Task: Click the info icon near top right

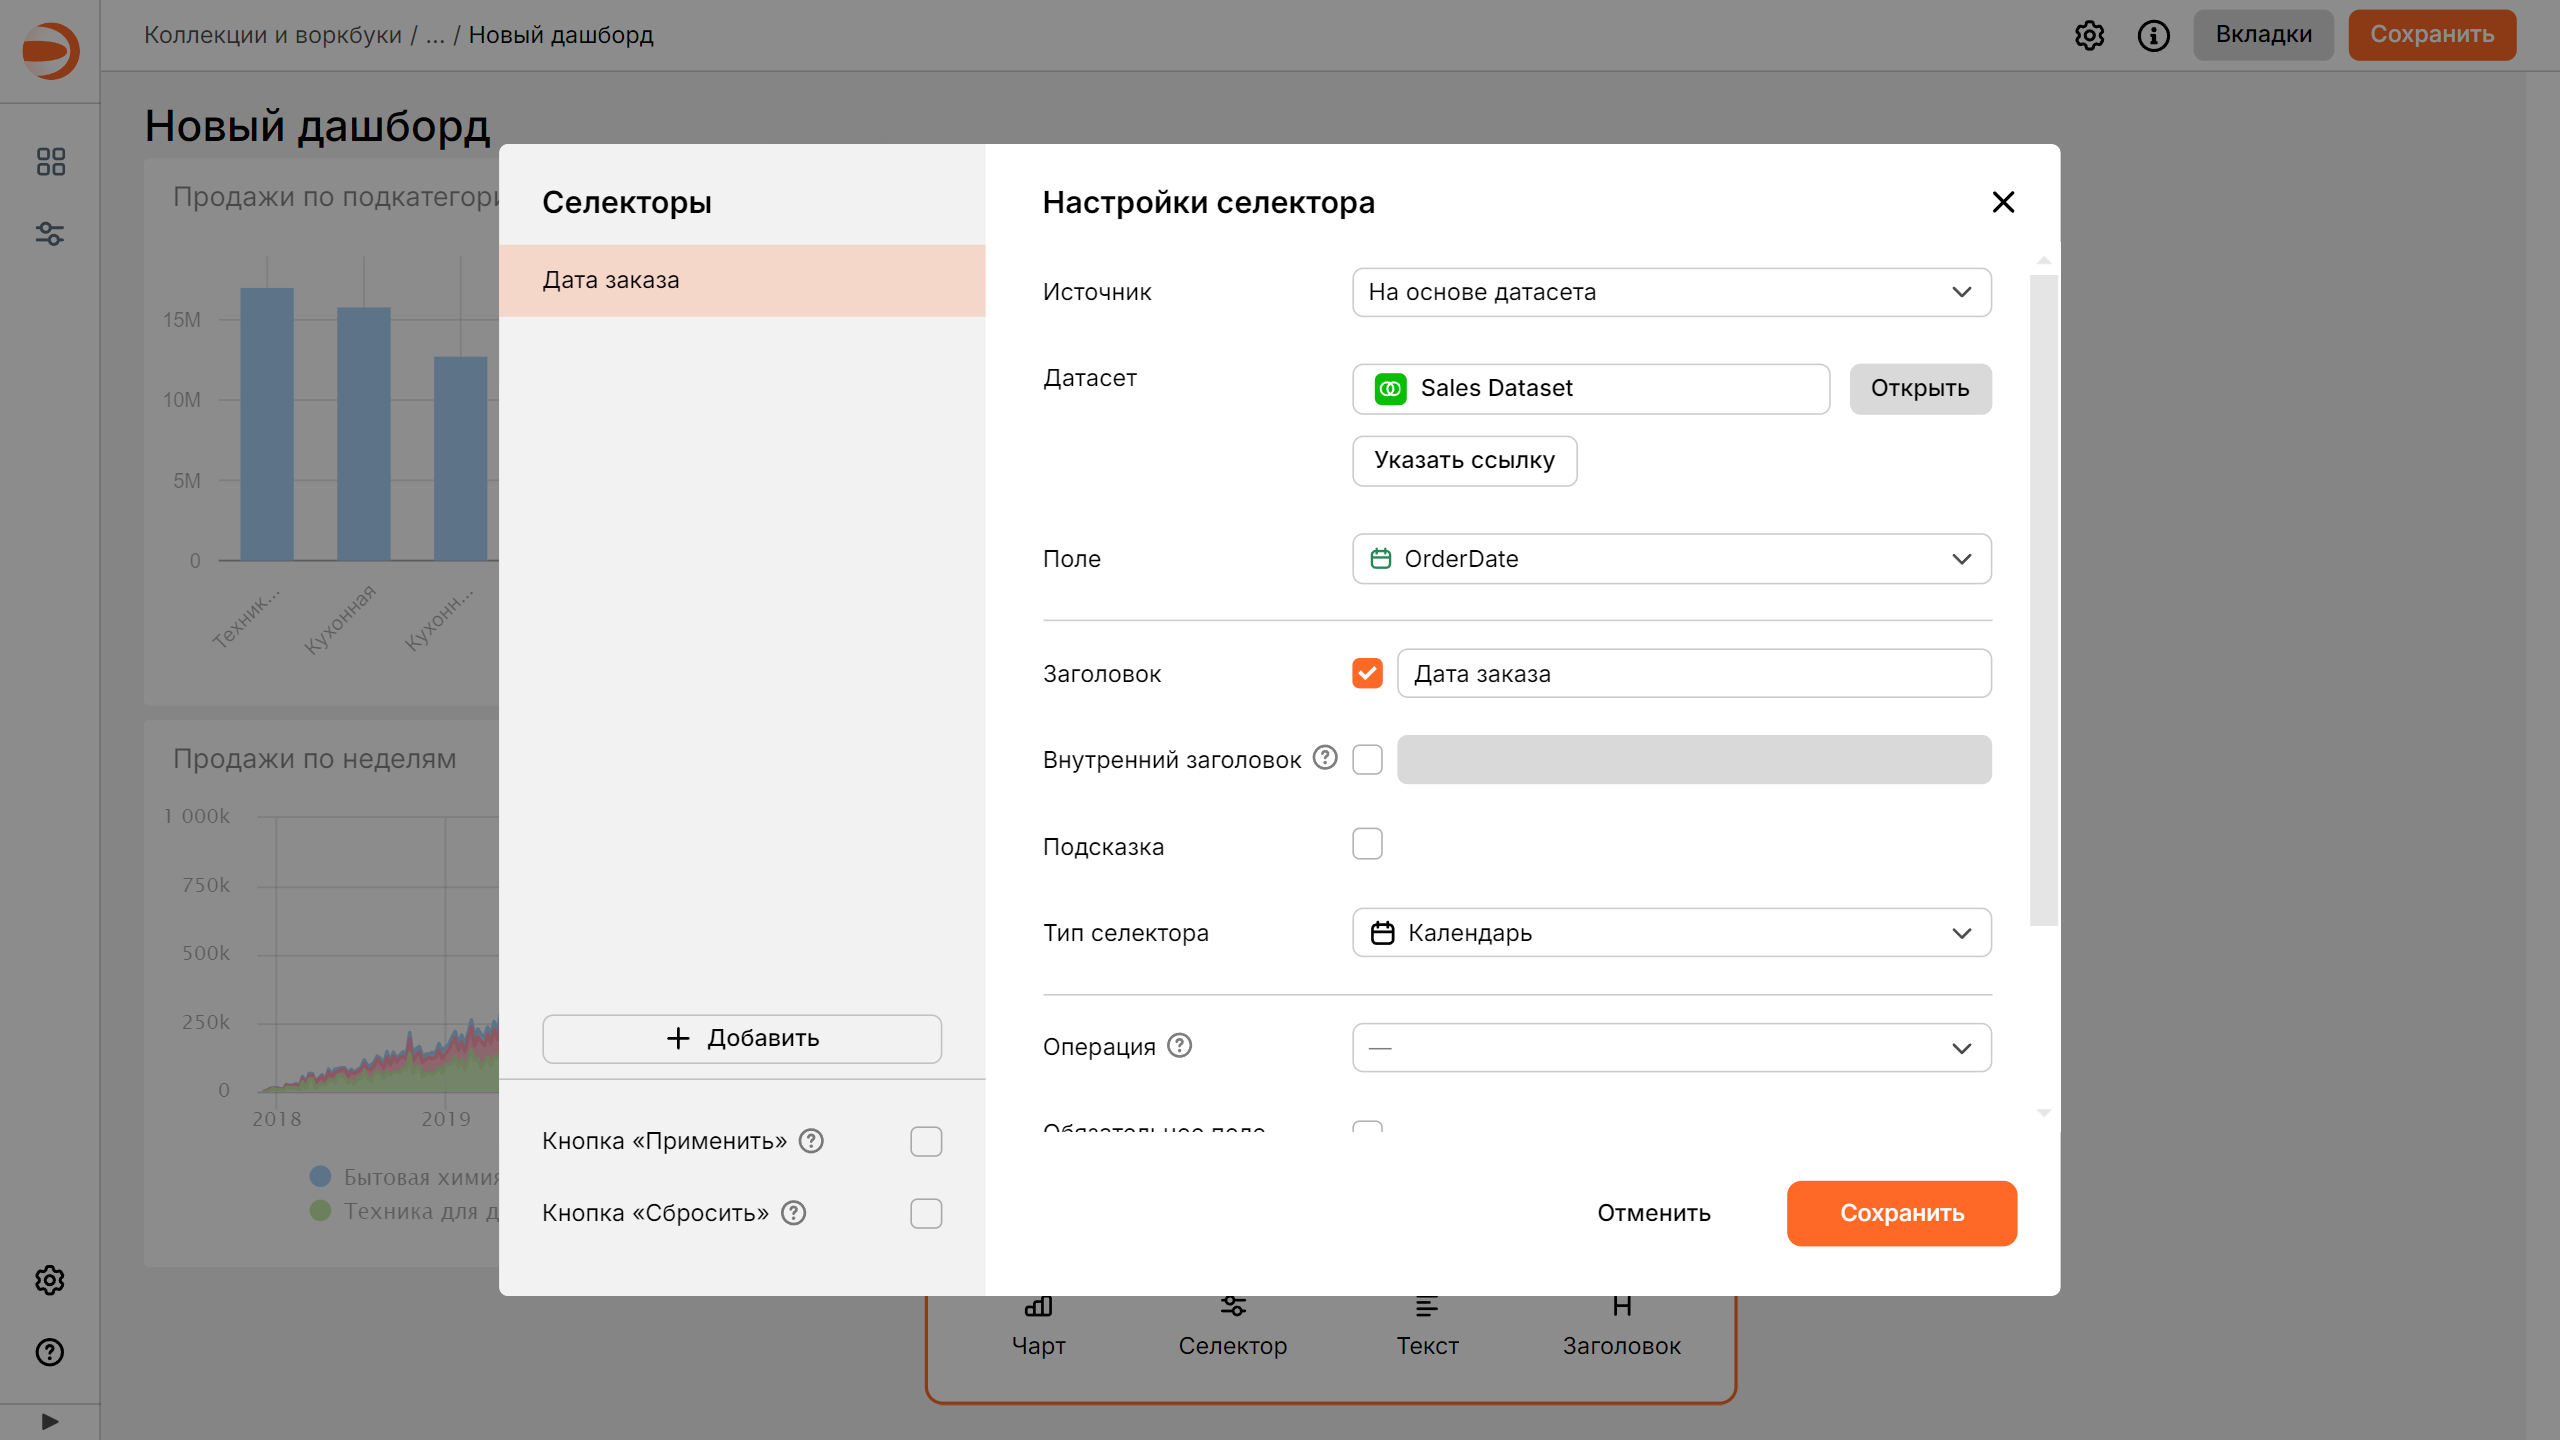Action: click(2154, 35)
